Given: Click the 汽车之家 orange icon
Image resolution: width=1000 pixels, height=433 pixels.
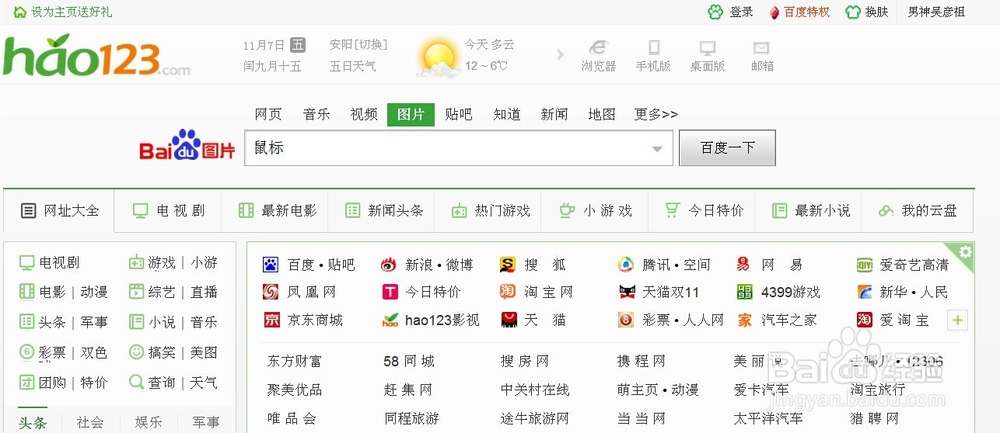Looking at the screenshot, I should 744,319.
